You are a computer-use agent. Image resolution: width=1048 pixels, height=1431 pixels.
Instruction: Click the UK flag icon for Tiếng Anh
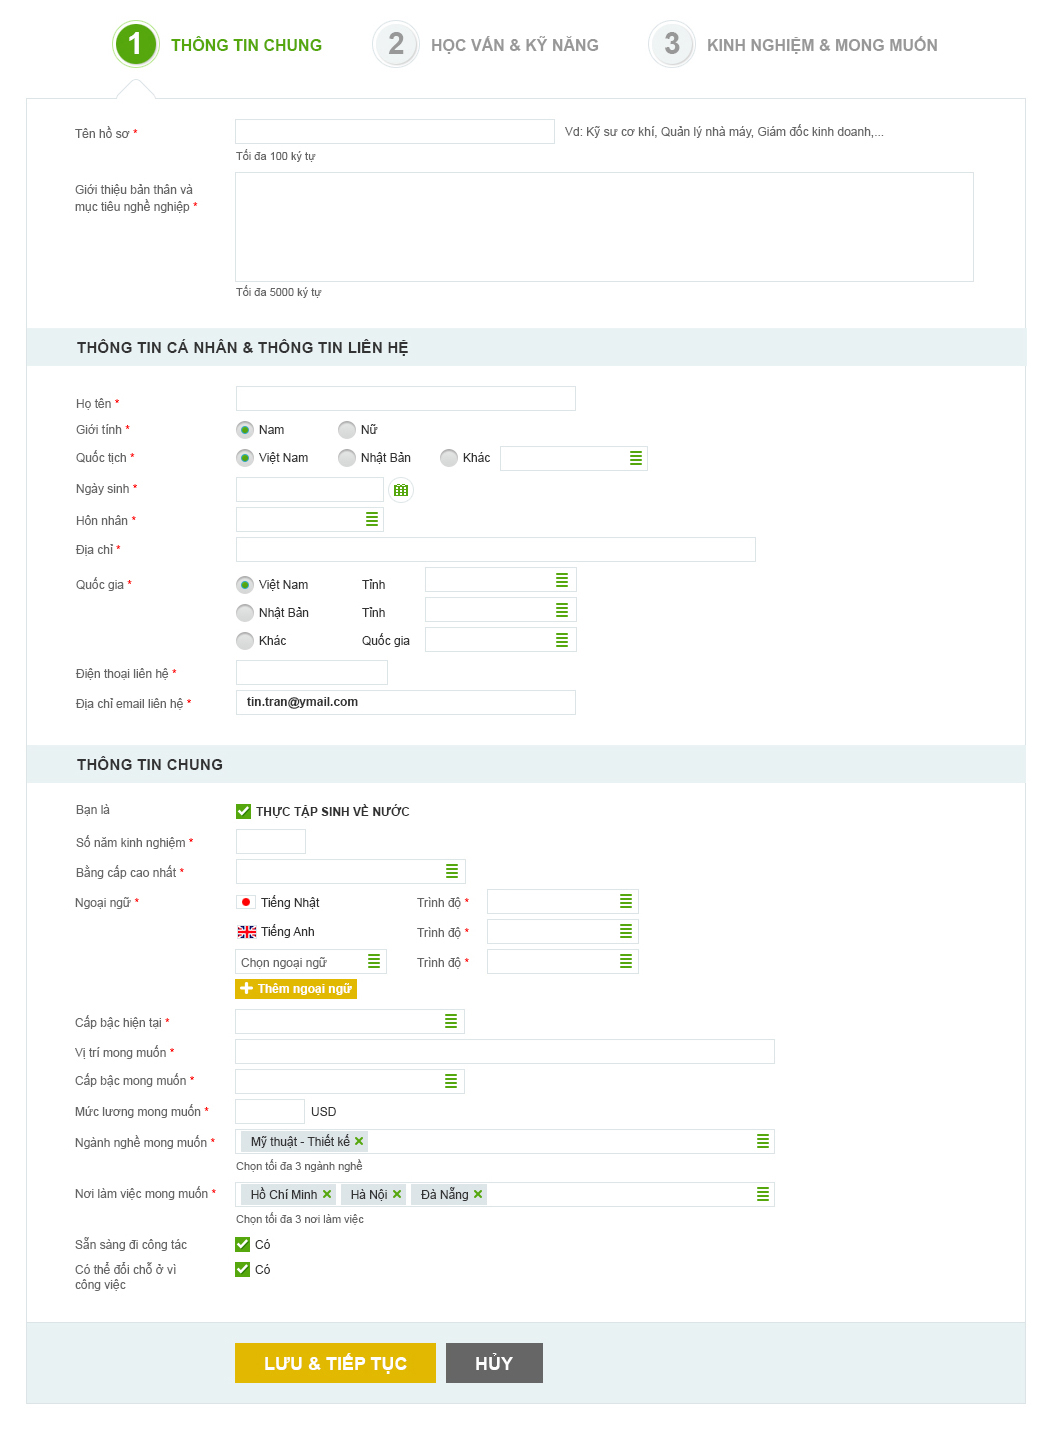(246, 932)
